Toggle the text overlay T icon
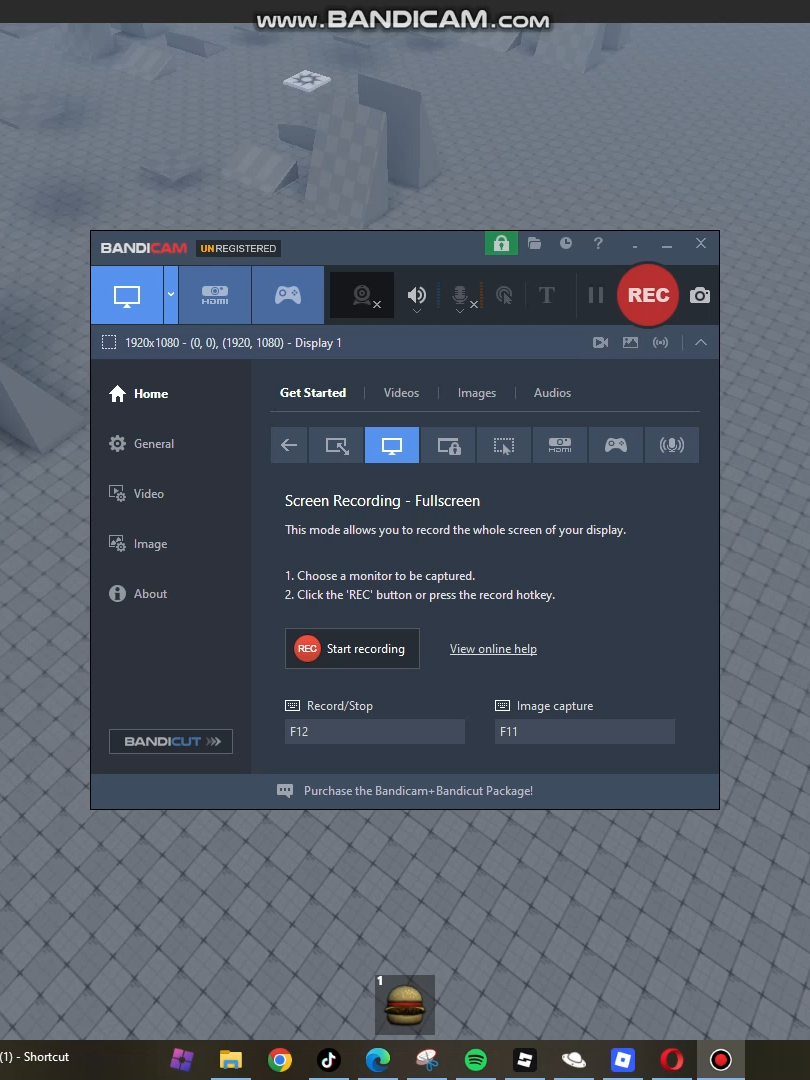 547,295
